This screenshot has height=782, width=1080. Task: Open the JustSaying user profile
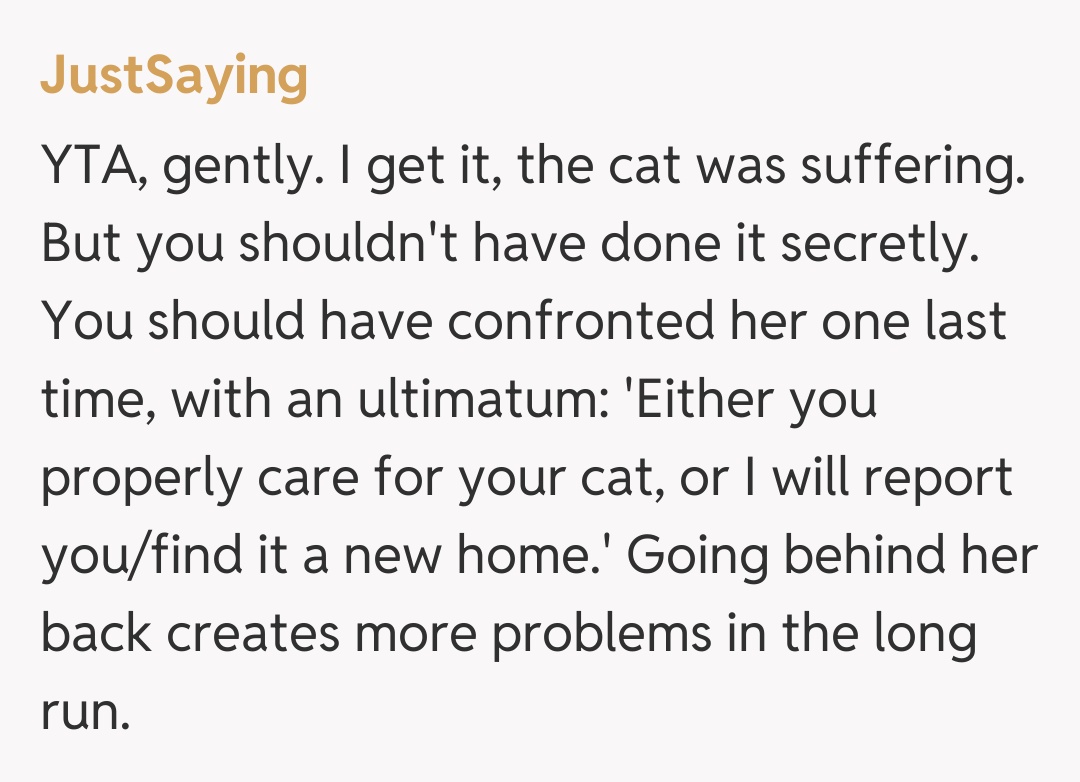click(x=174, y=77)
